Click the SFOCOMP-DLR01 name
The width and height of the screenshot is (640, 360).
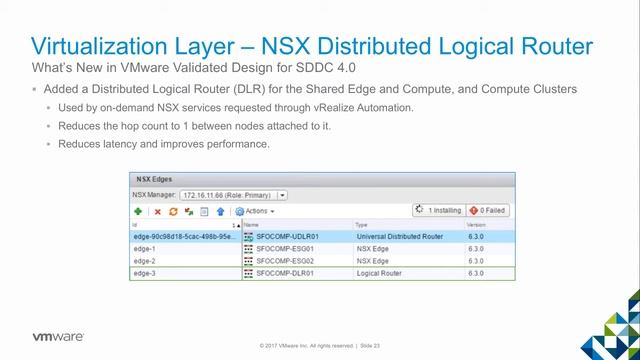point(285,273)
